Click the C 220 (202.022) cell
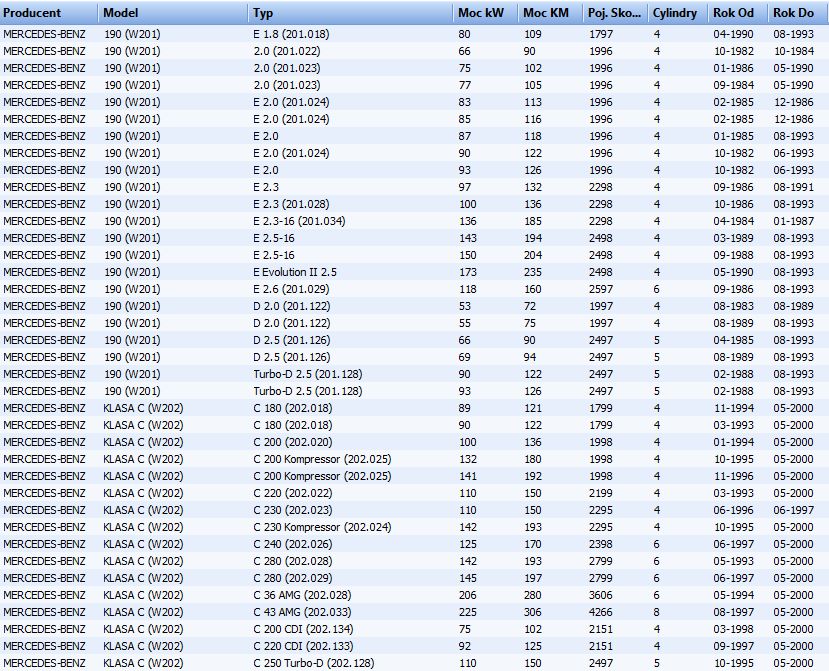 coord(292,493)
